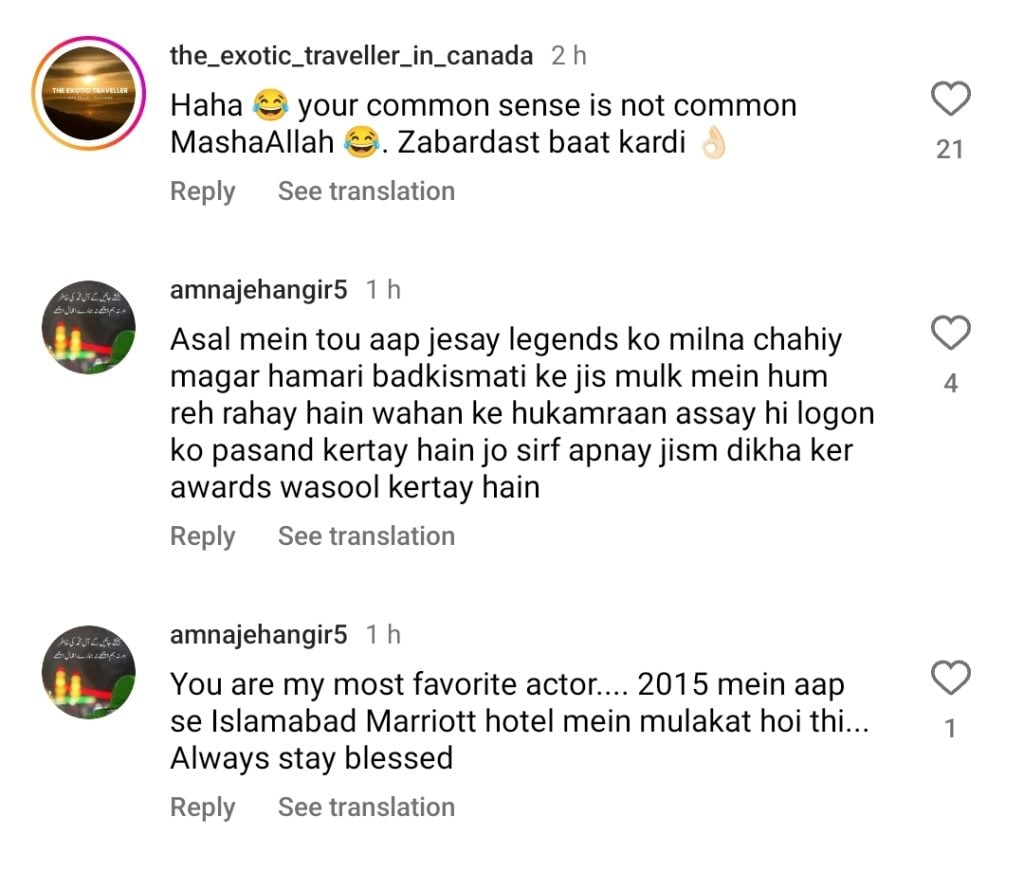Viewport: 1024px width, 871px height.
Task: View the 1 like count
Action: (950, 730)
